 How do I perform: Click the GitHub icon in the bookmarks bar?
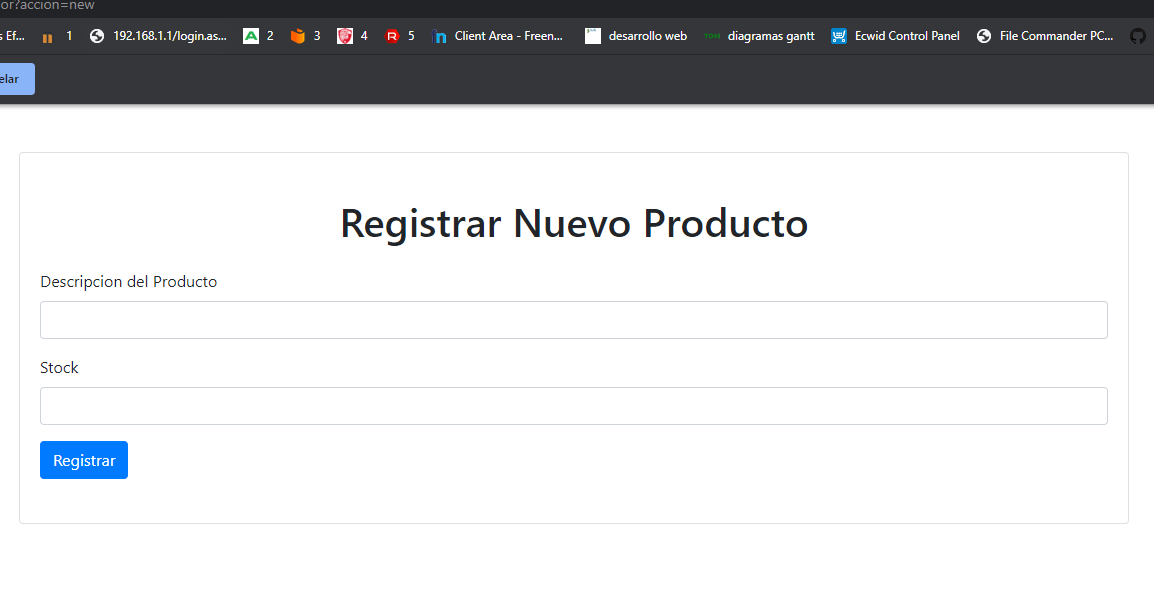pyautogui.click(x=1138, y=35)
